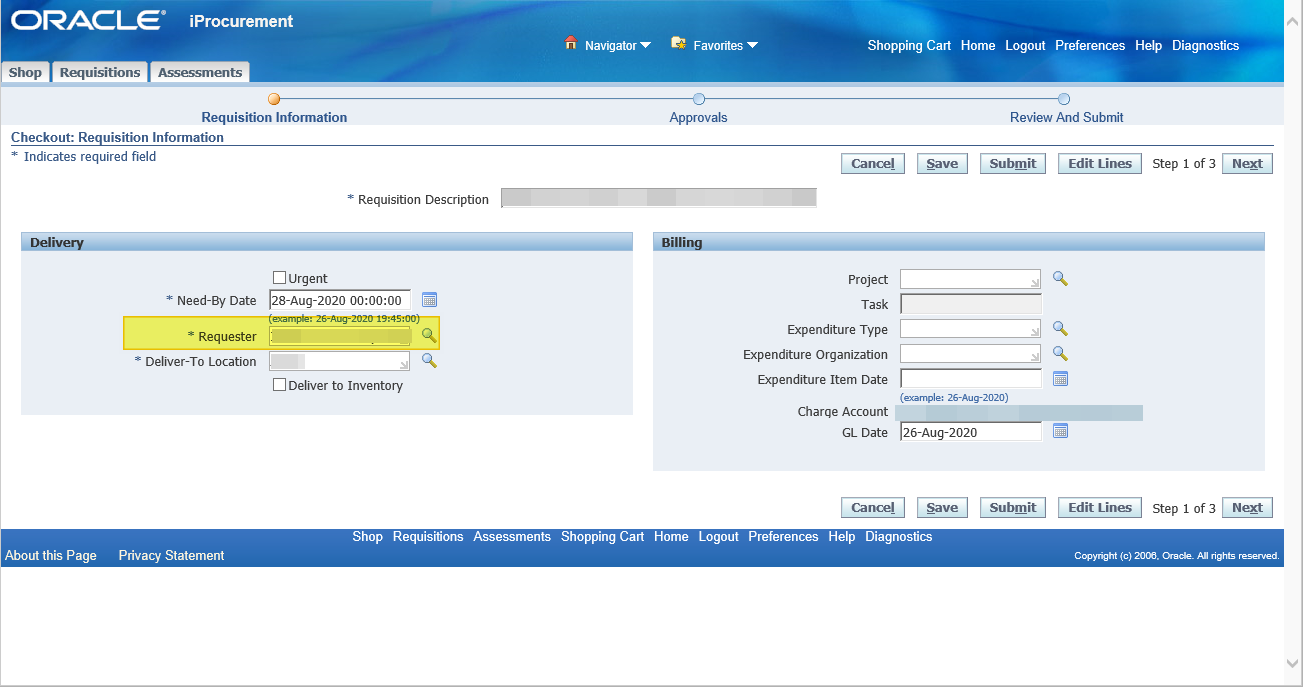The width and height of the screenshot is (1303, 688).
Task: Click the bottom Save button
Action: 942,508
